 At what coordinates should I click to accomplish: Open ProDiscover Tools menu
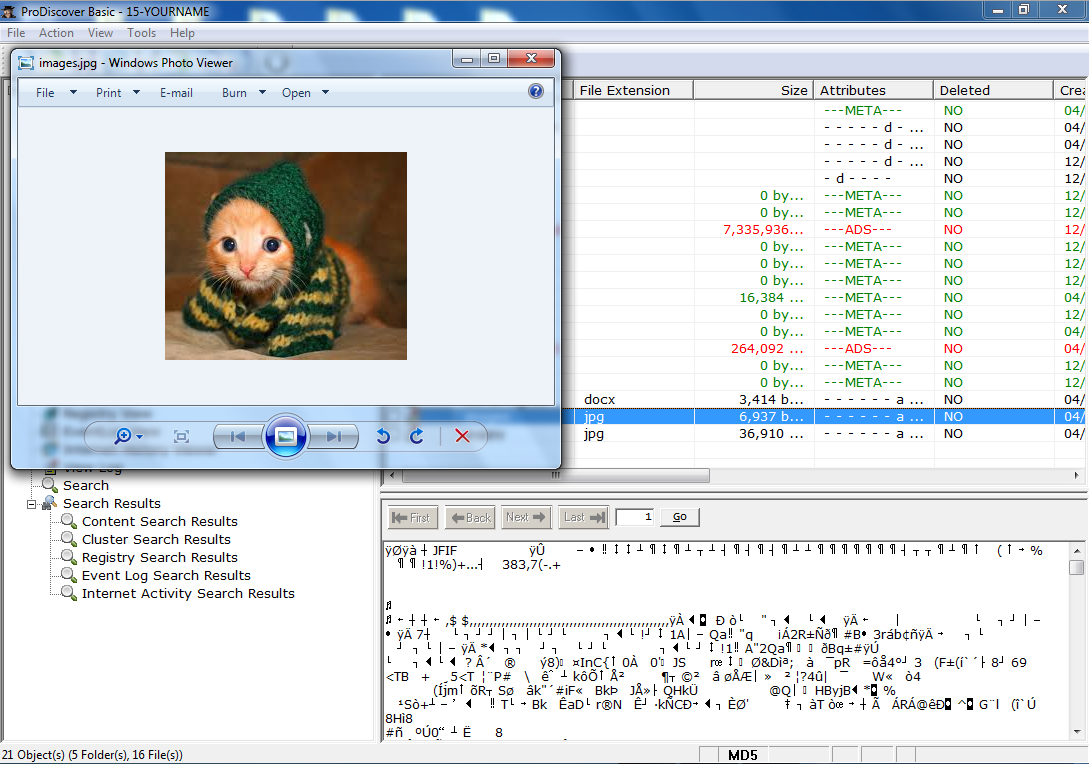142,33
